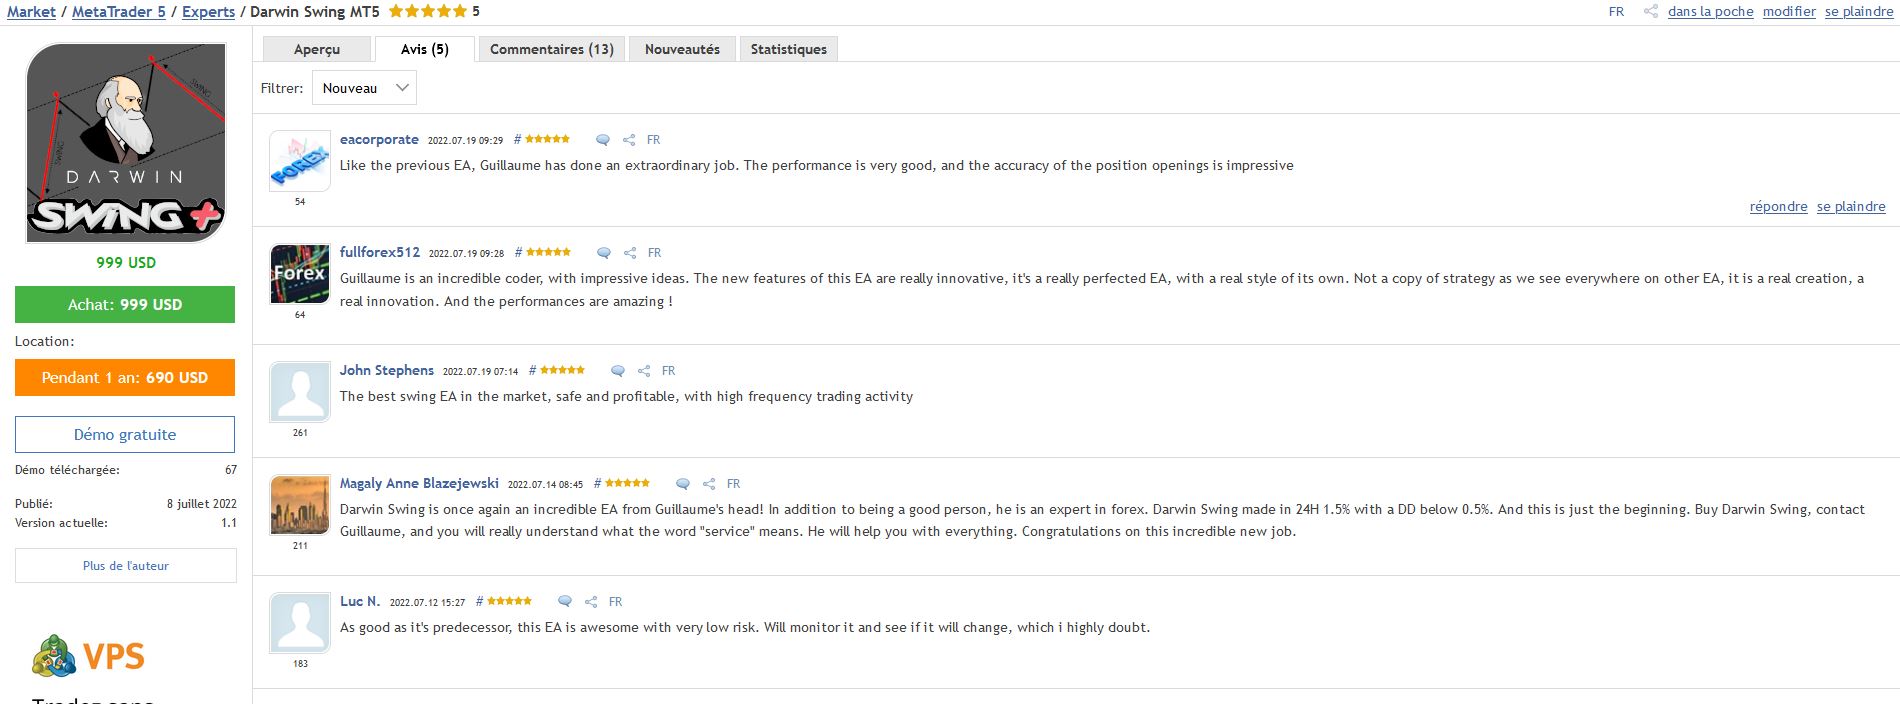
Task: Switch to the Aperçu tab
Action: click(x=317, y=49)
